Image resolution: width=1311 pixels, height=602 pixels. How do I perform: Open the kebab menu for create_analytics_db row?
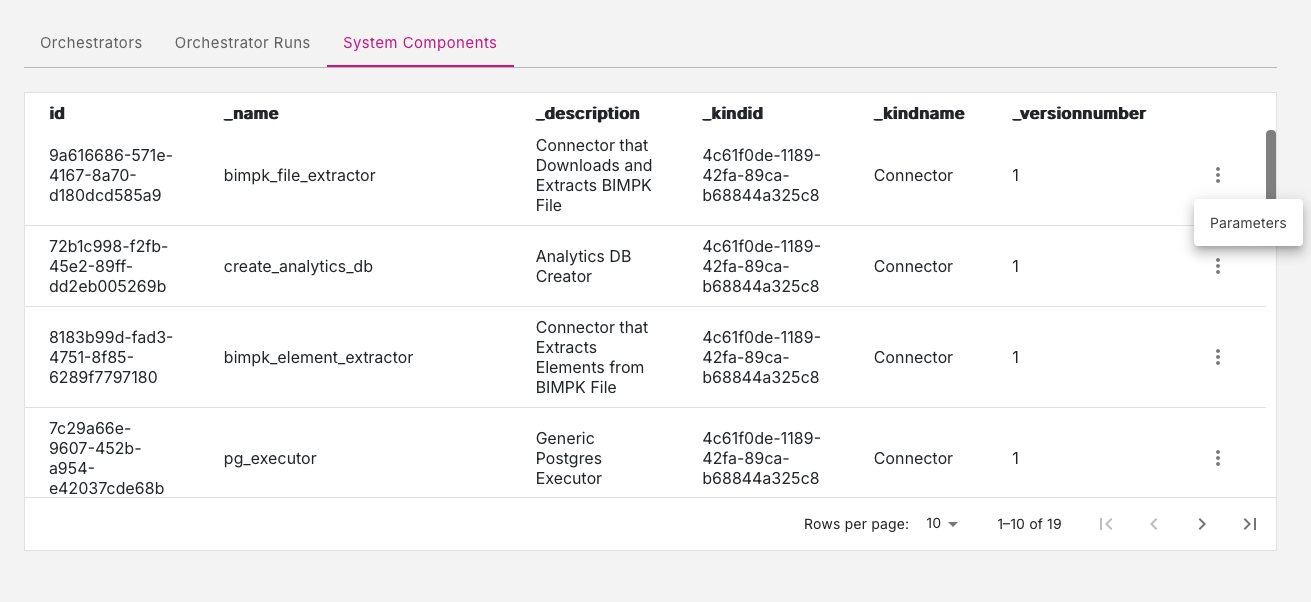click(1217, 266)
